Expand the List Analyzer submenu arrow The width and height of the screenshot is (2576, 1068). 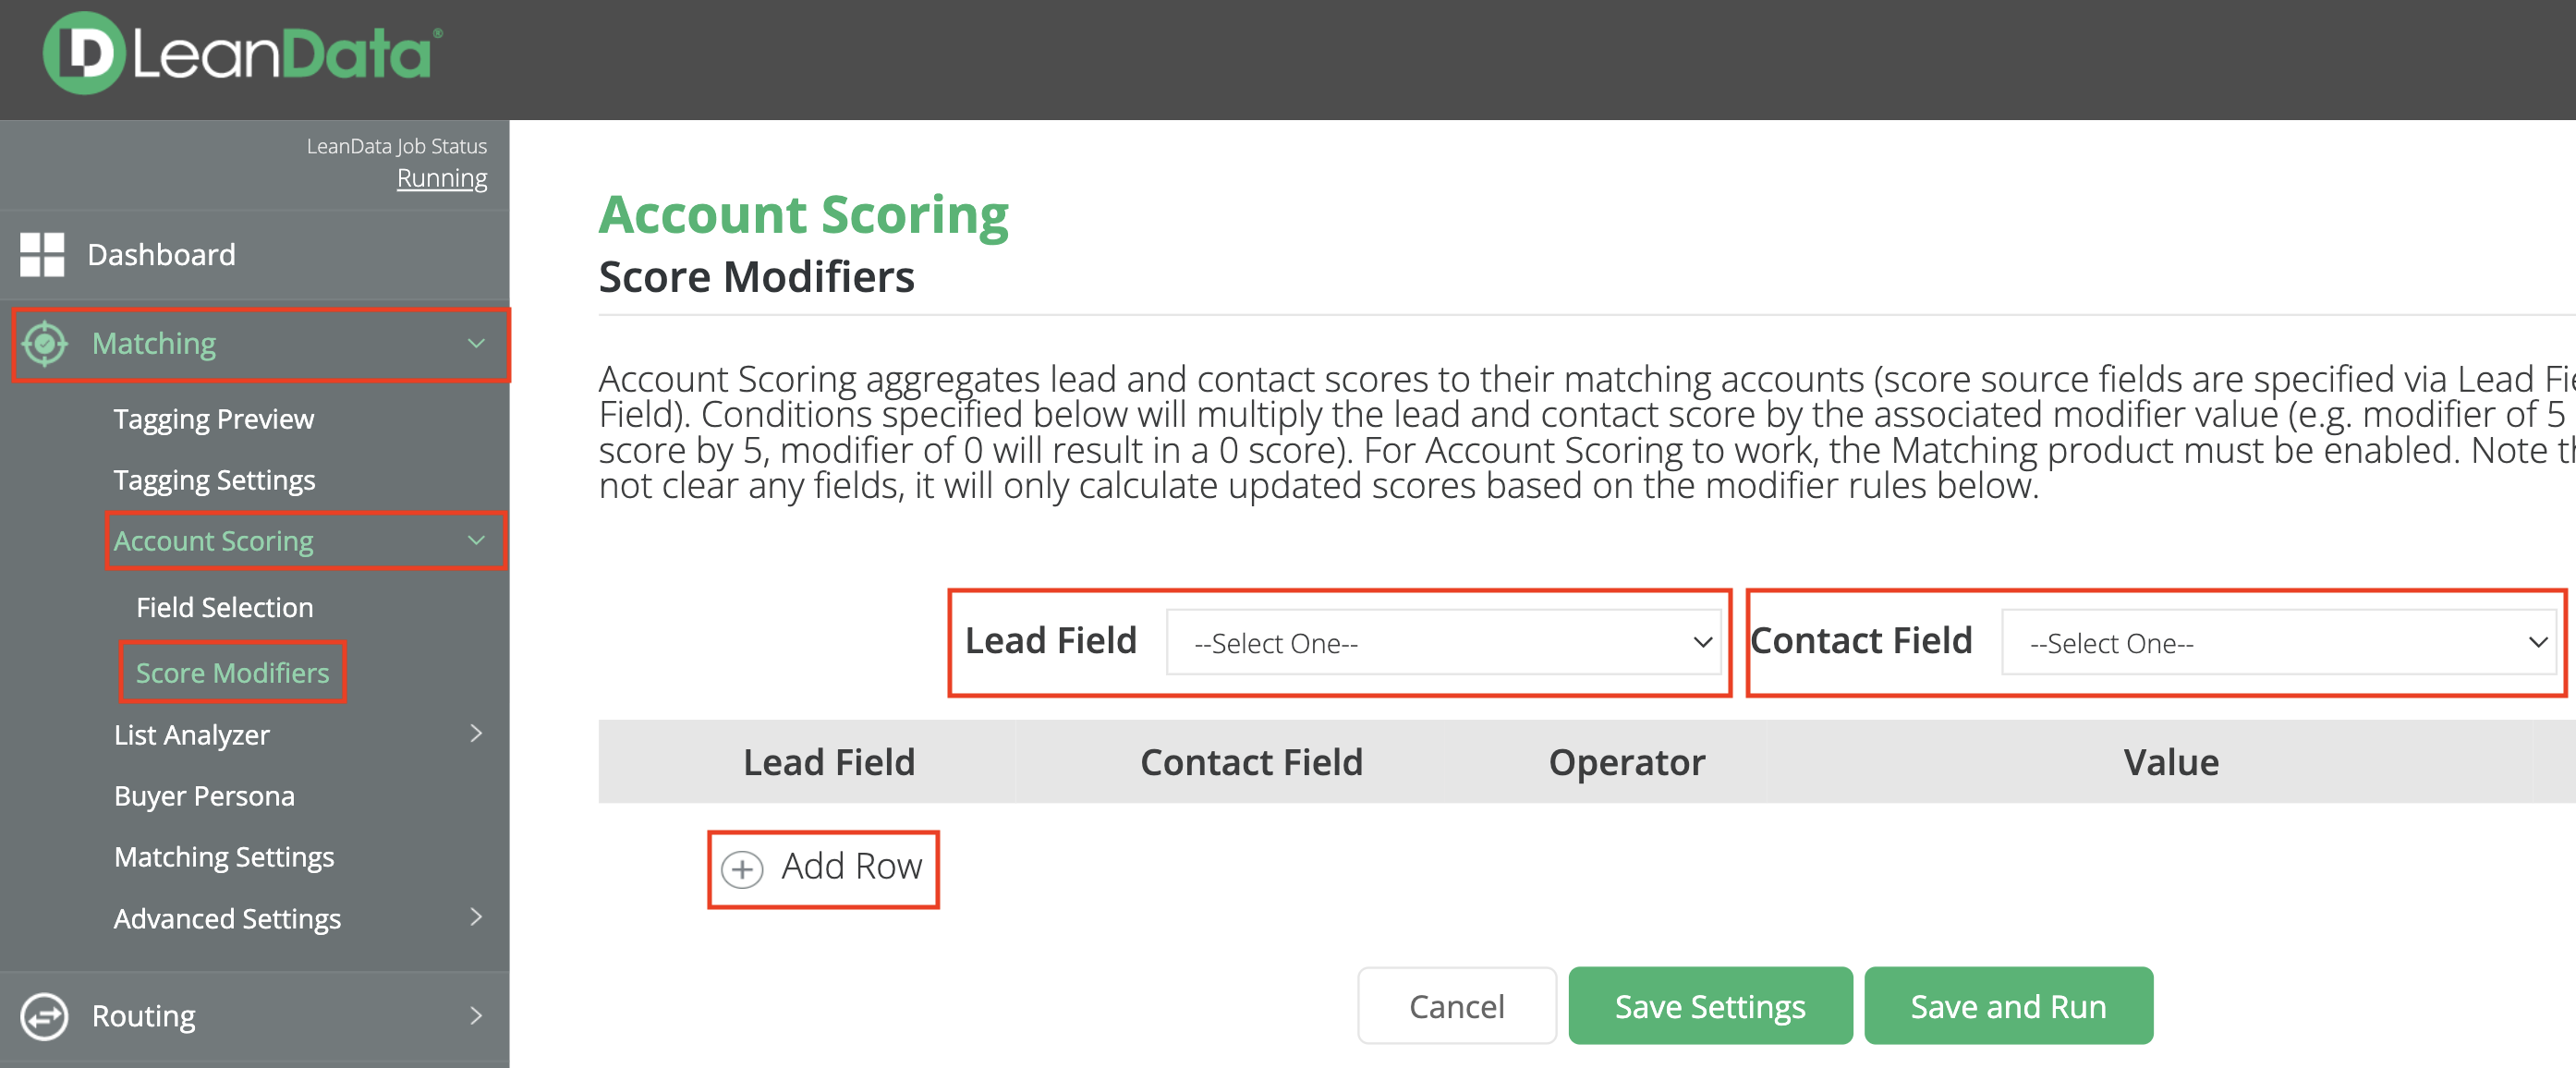pyautogui.click(x=476, y=734)
